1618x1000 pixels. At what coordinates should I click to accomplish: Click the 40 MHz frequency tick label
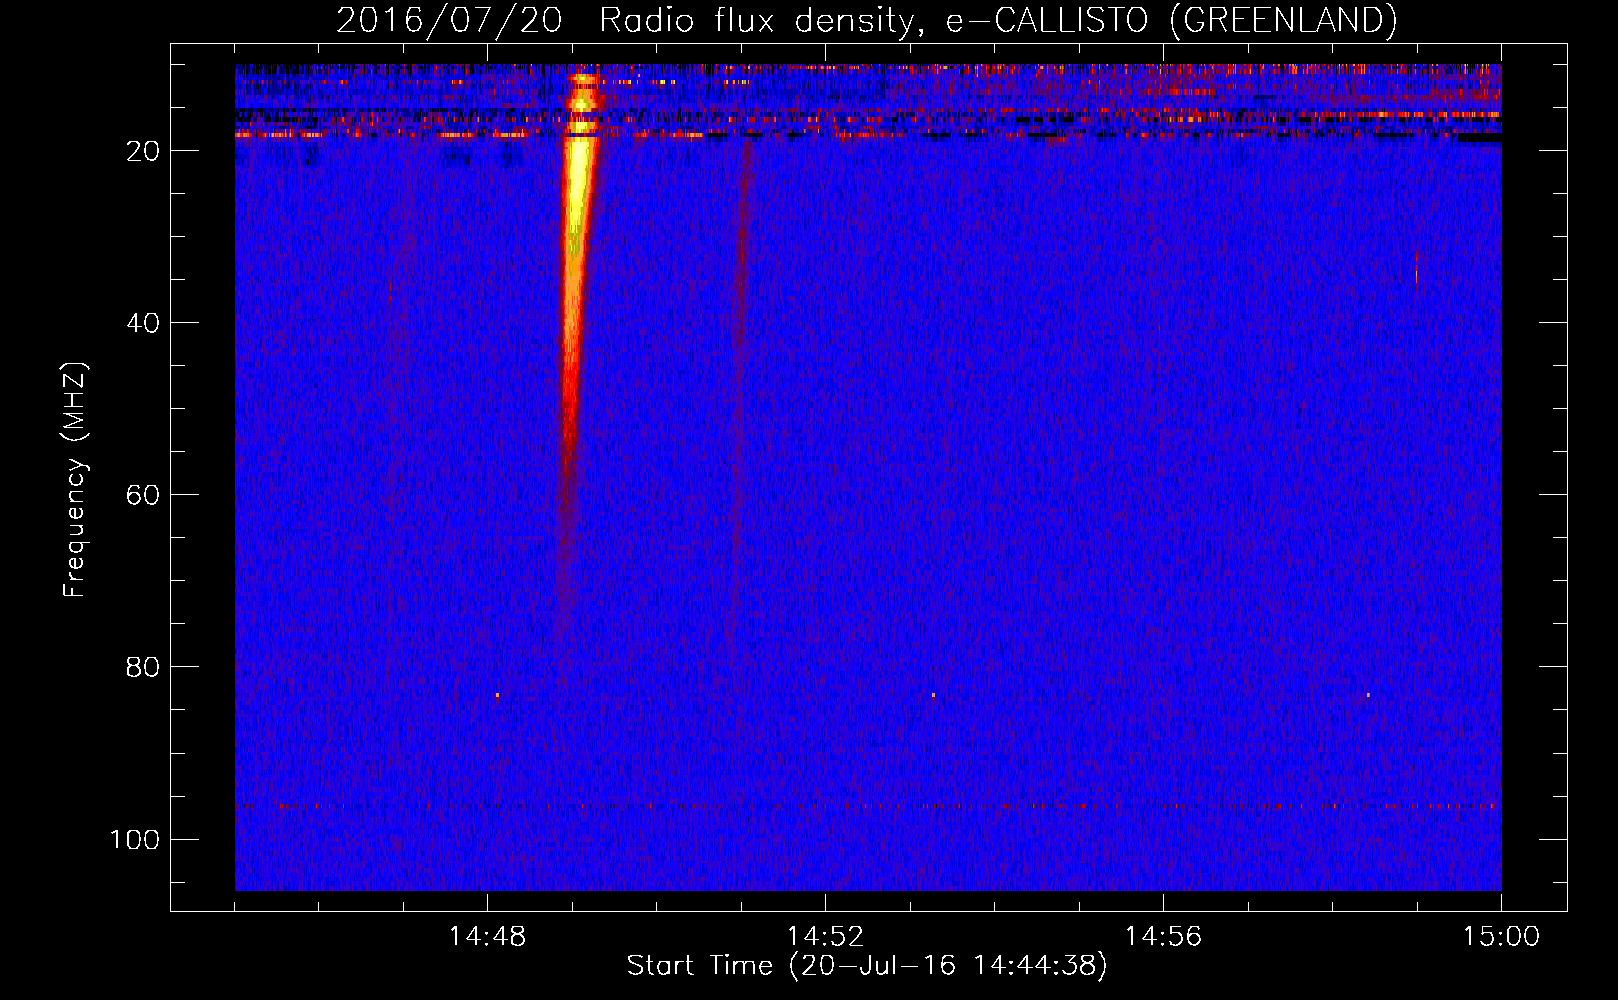[143, 323]
